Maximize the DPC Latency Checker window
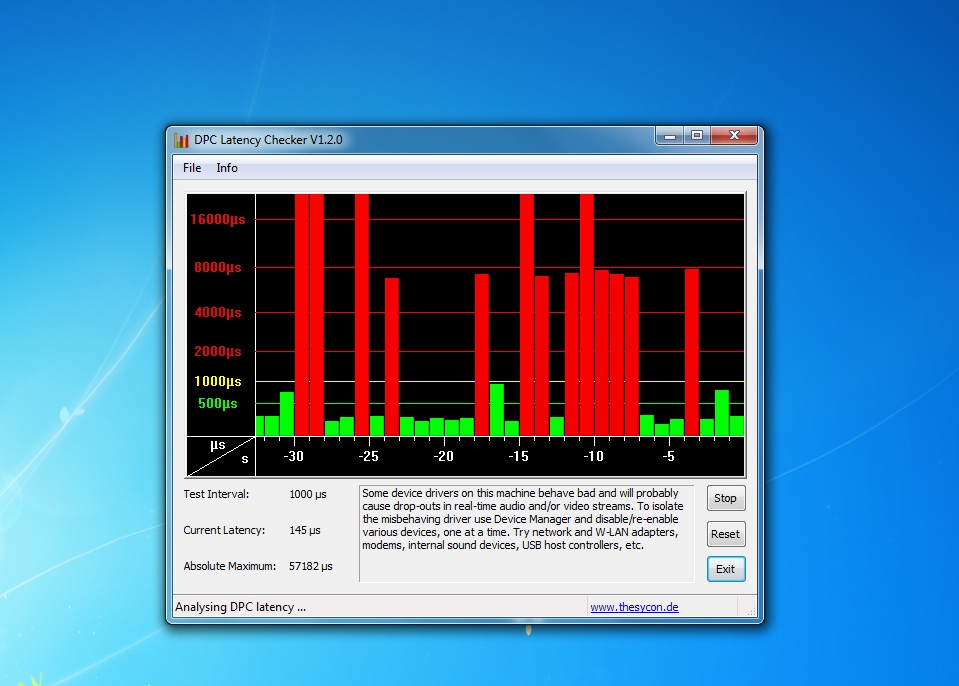Screen dimensions: 959x686 (x=697, y=136)
